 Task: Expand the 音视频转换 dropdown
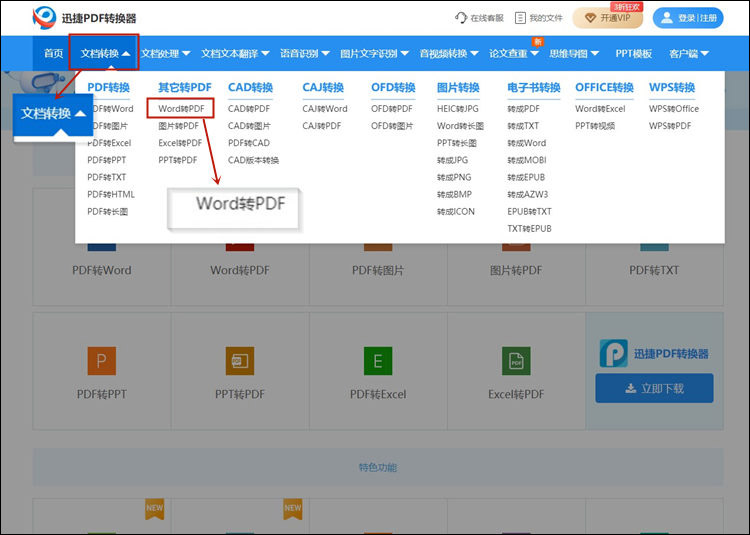tap(449, 54)
